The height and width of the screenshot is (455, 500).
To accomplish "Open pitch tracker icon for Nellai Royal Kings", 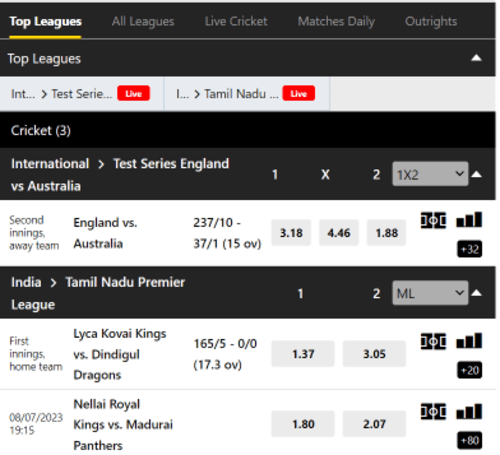I will pos(433,411).
